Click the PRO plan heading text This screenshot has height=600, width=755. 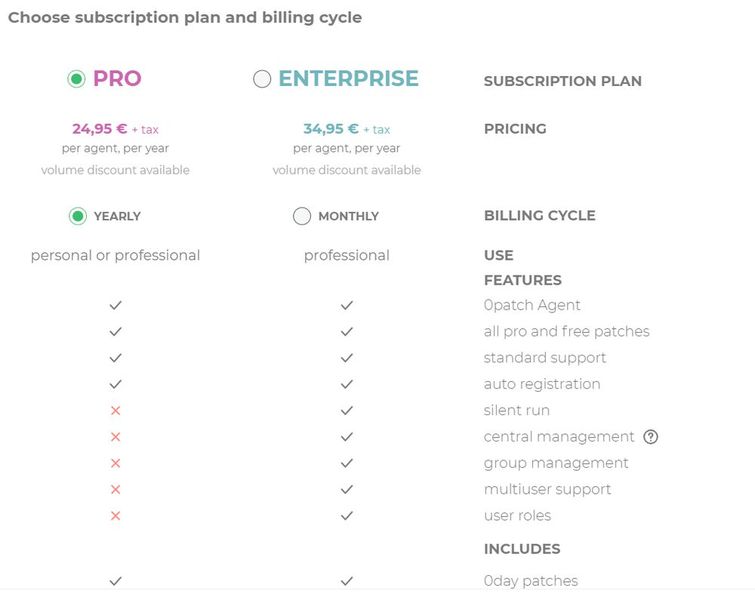click(117, 79)
